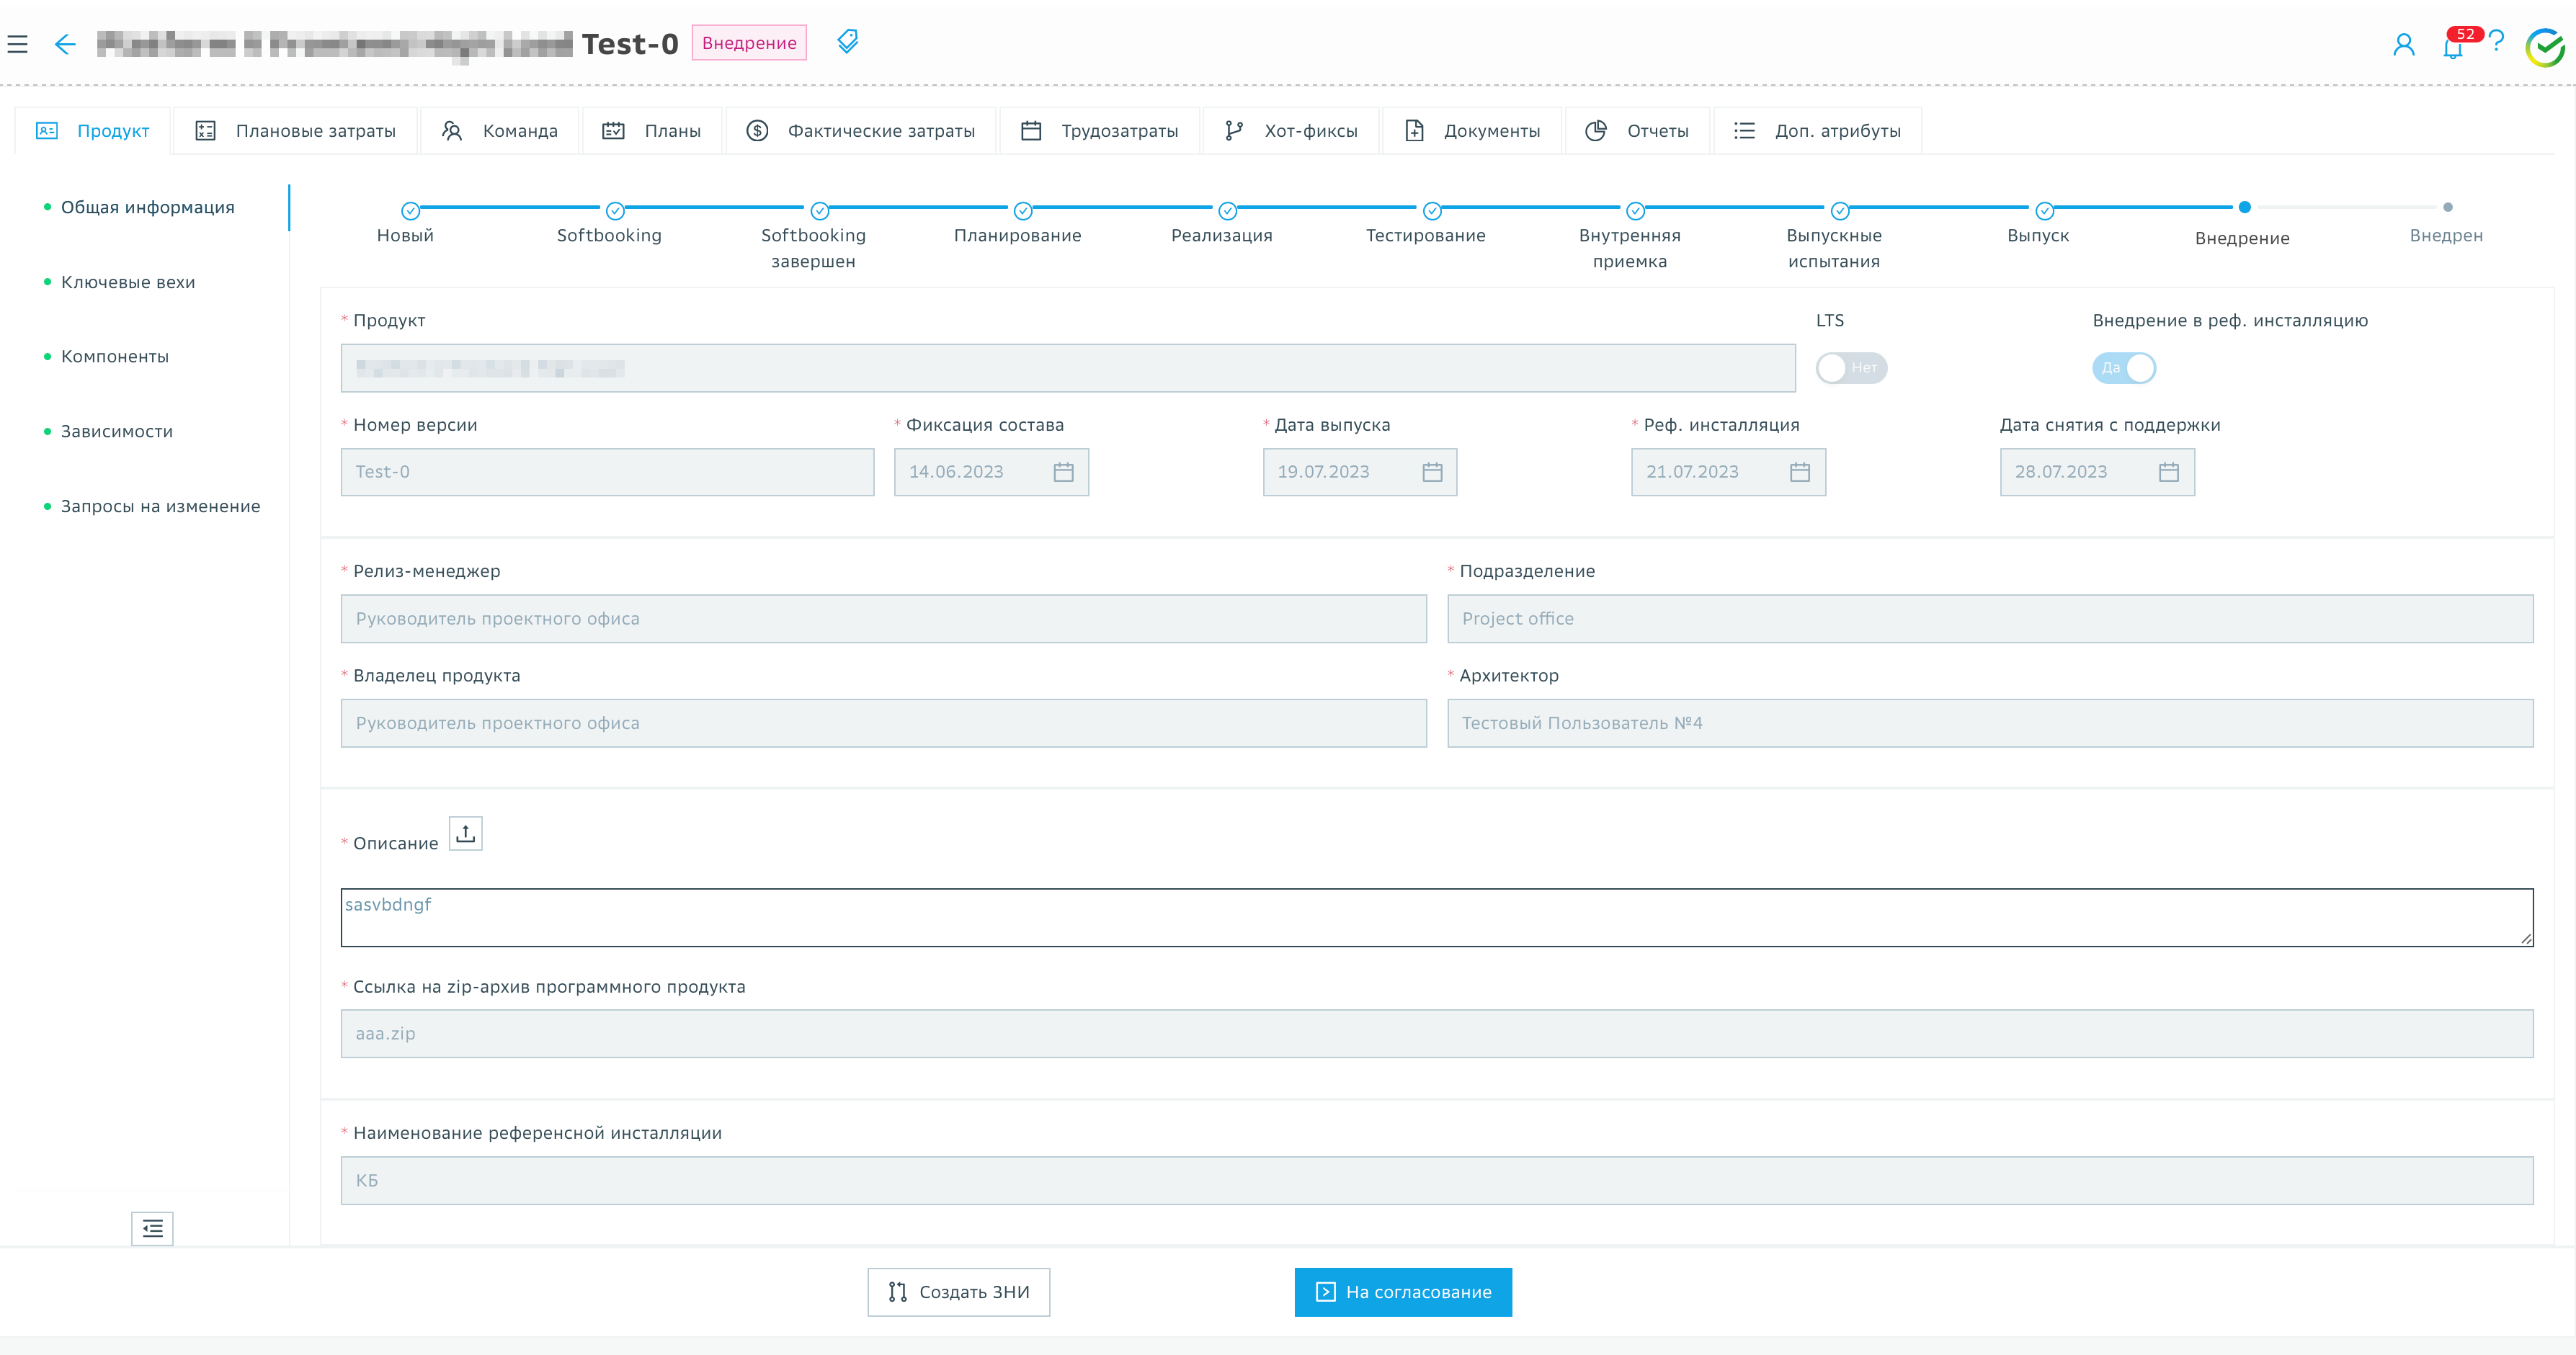Select Ключевые вехи in the sidebar
2576x1355 pixels.
[x=128, y=282]
